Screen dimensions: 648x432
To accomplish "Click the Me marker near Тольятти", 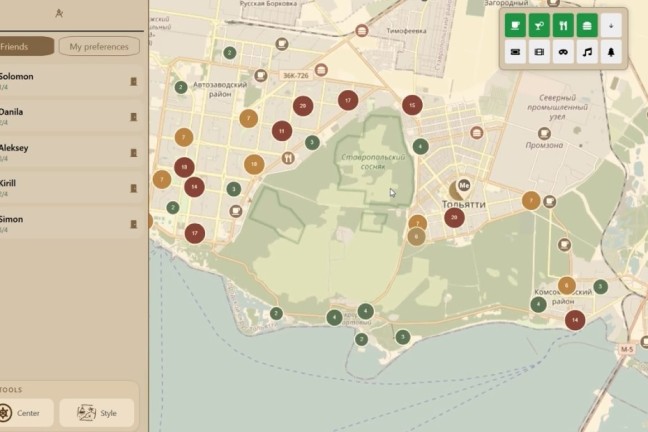I will (x=464, y=186).
